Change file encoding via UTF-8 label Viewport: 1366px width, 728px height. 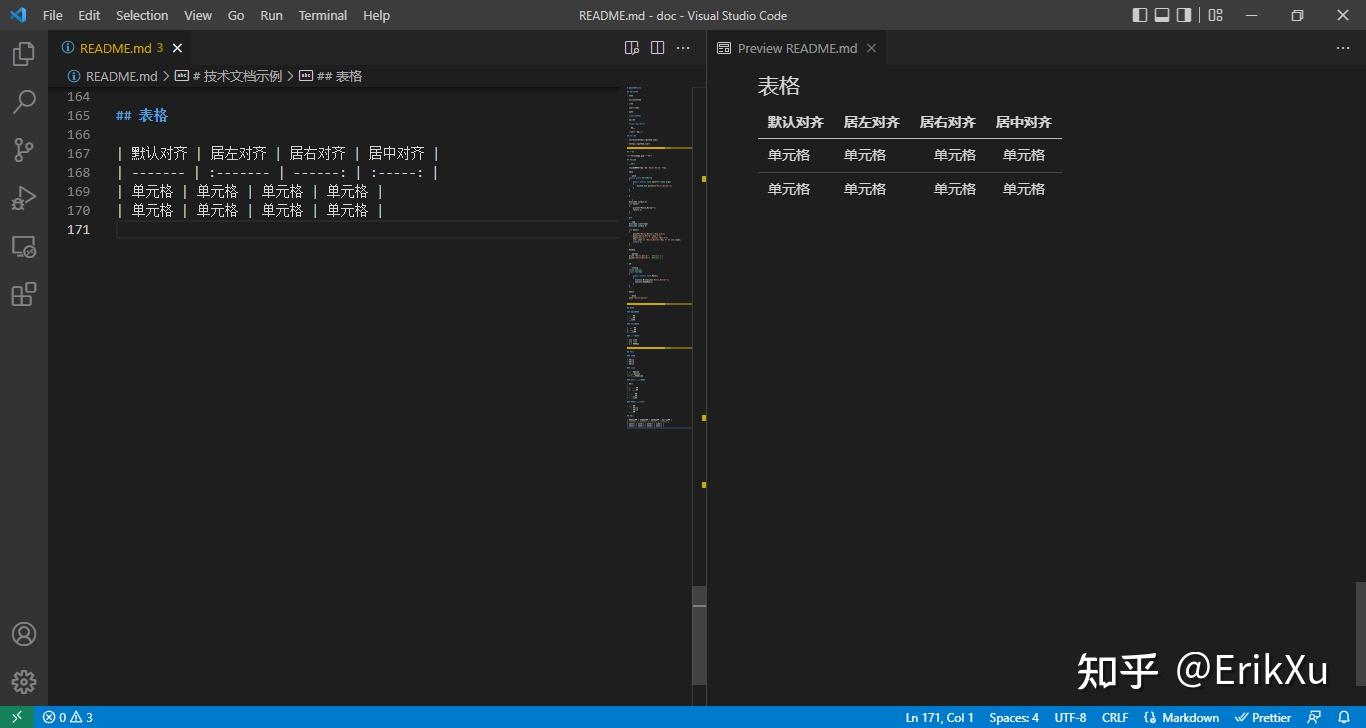pyautogui.click(x=1070, y=717)
